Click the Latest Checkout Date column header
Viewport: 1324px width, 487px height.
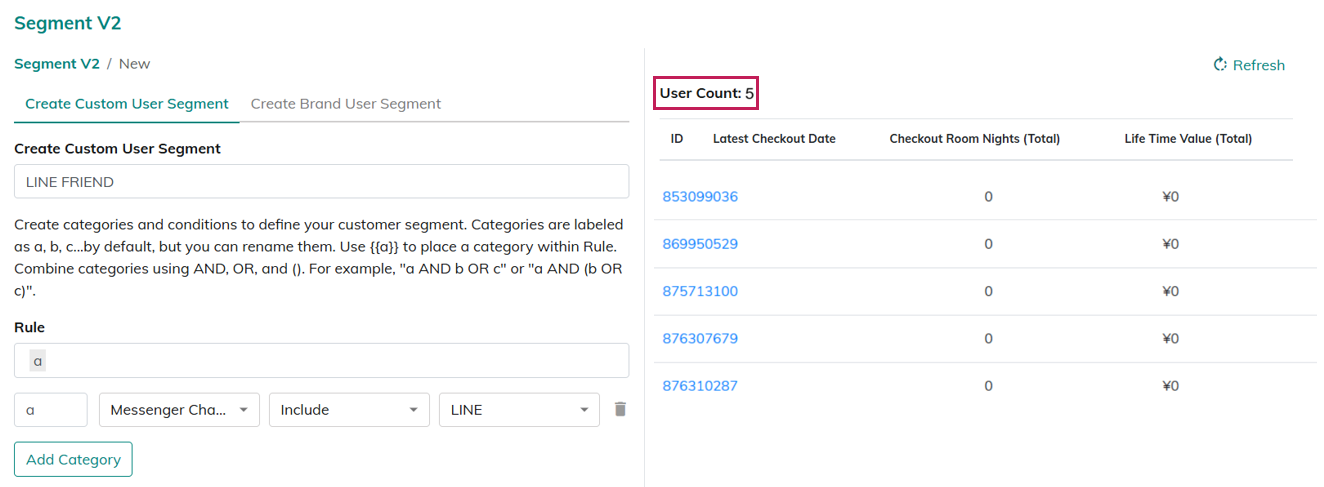774,139
